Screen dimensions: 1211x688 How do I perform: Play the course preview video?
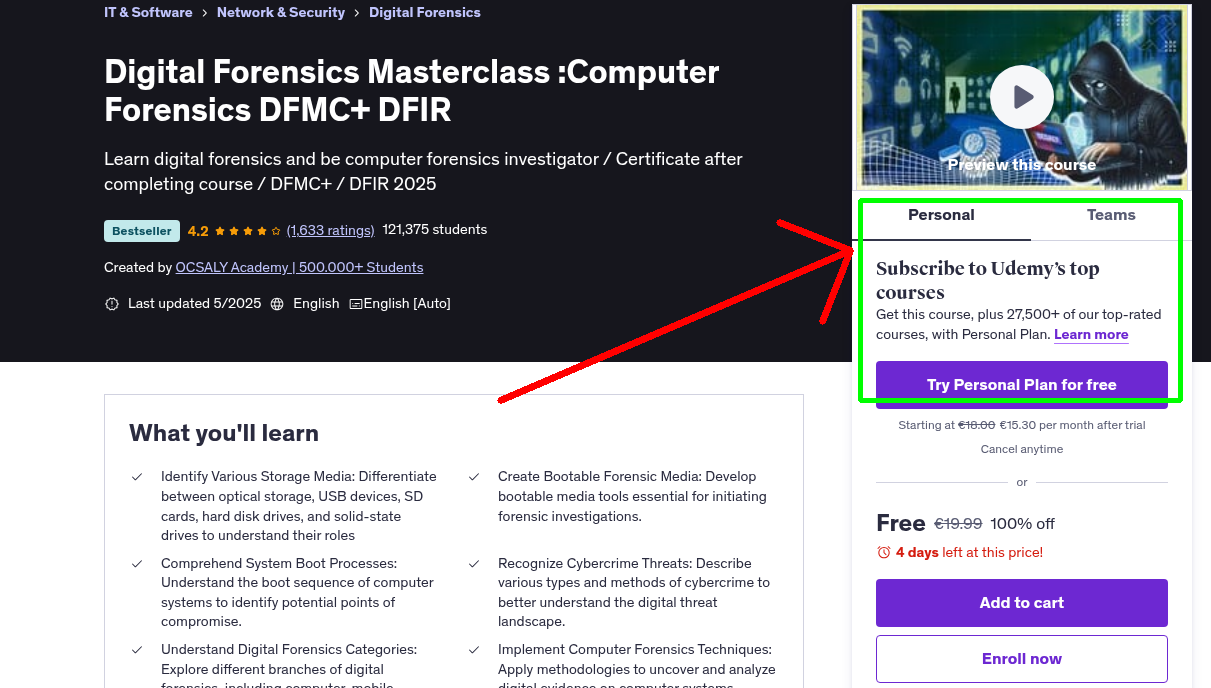[x=1022, y=97]
